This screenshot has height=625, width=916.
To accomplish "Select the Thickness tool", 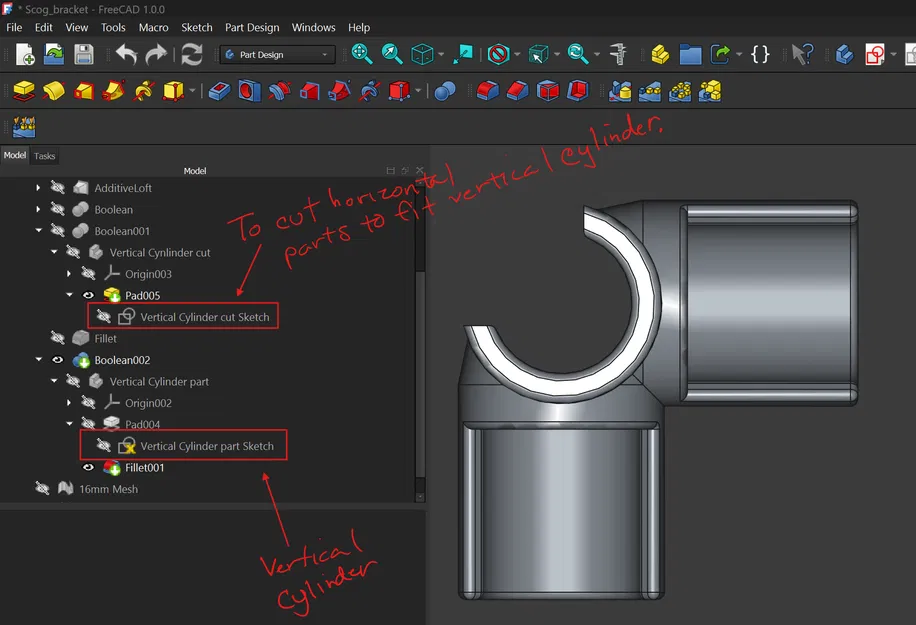I will (x=578, y=91).
